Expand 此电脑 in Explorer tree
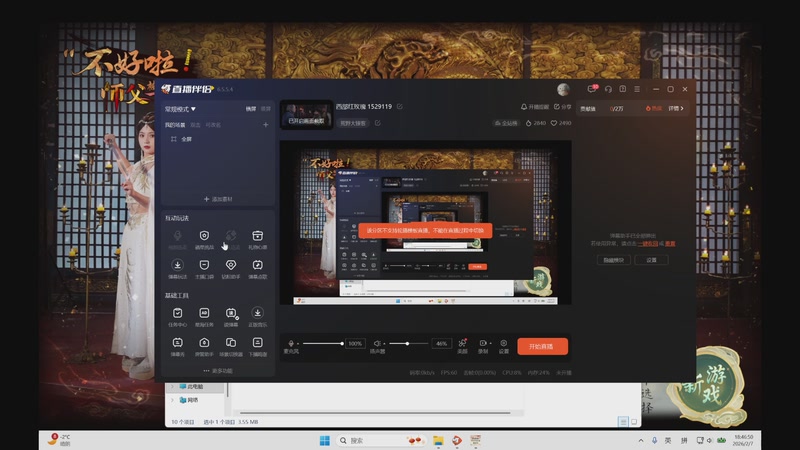800x450 pixels. click(172, 387)
